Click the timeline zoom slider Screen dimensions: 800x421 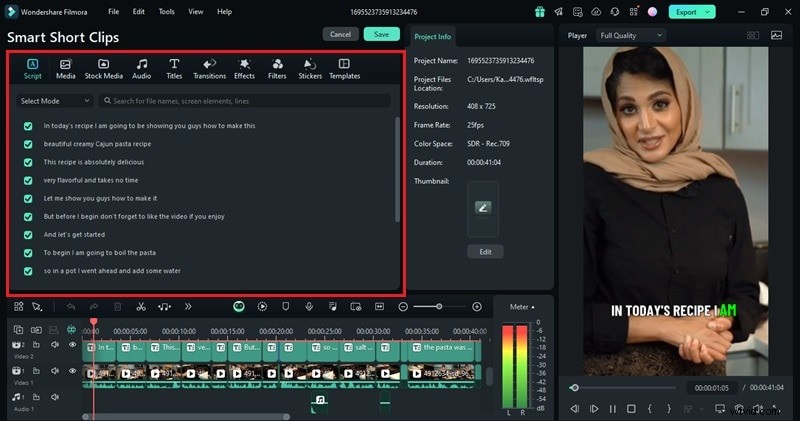coord(439,307)
